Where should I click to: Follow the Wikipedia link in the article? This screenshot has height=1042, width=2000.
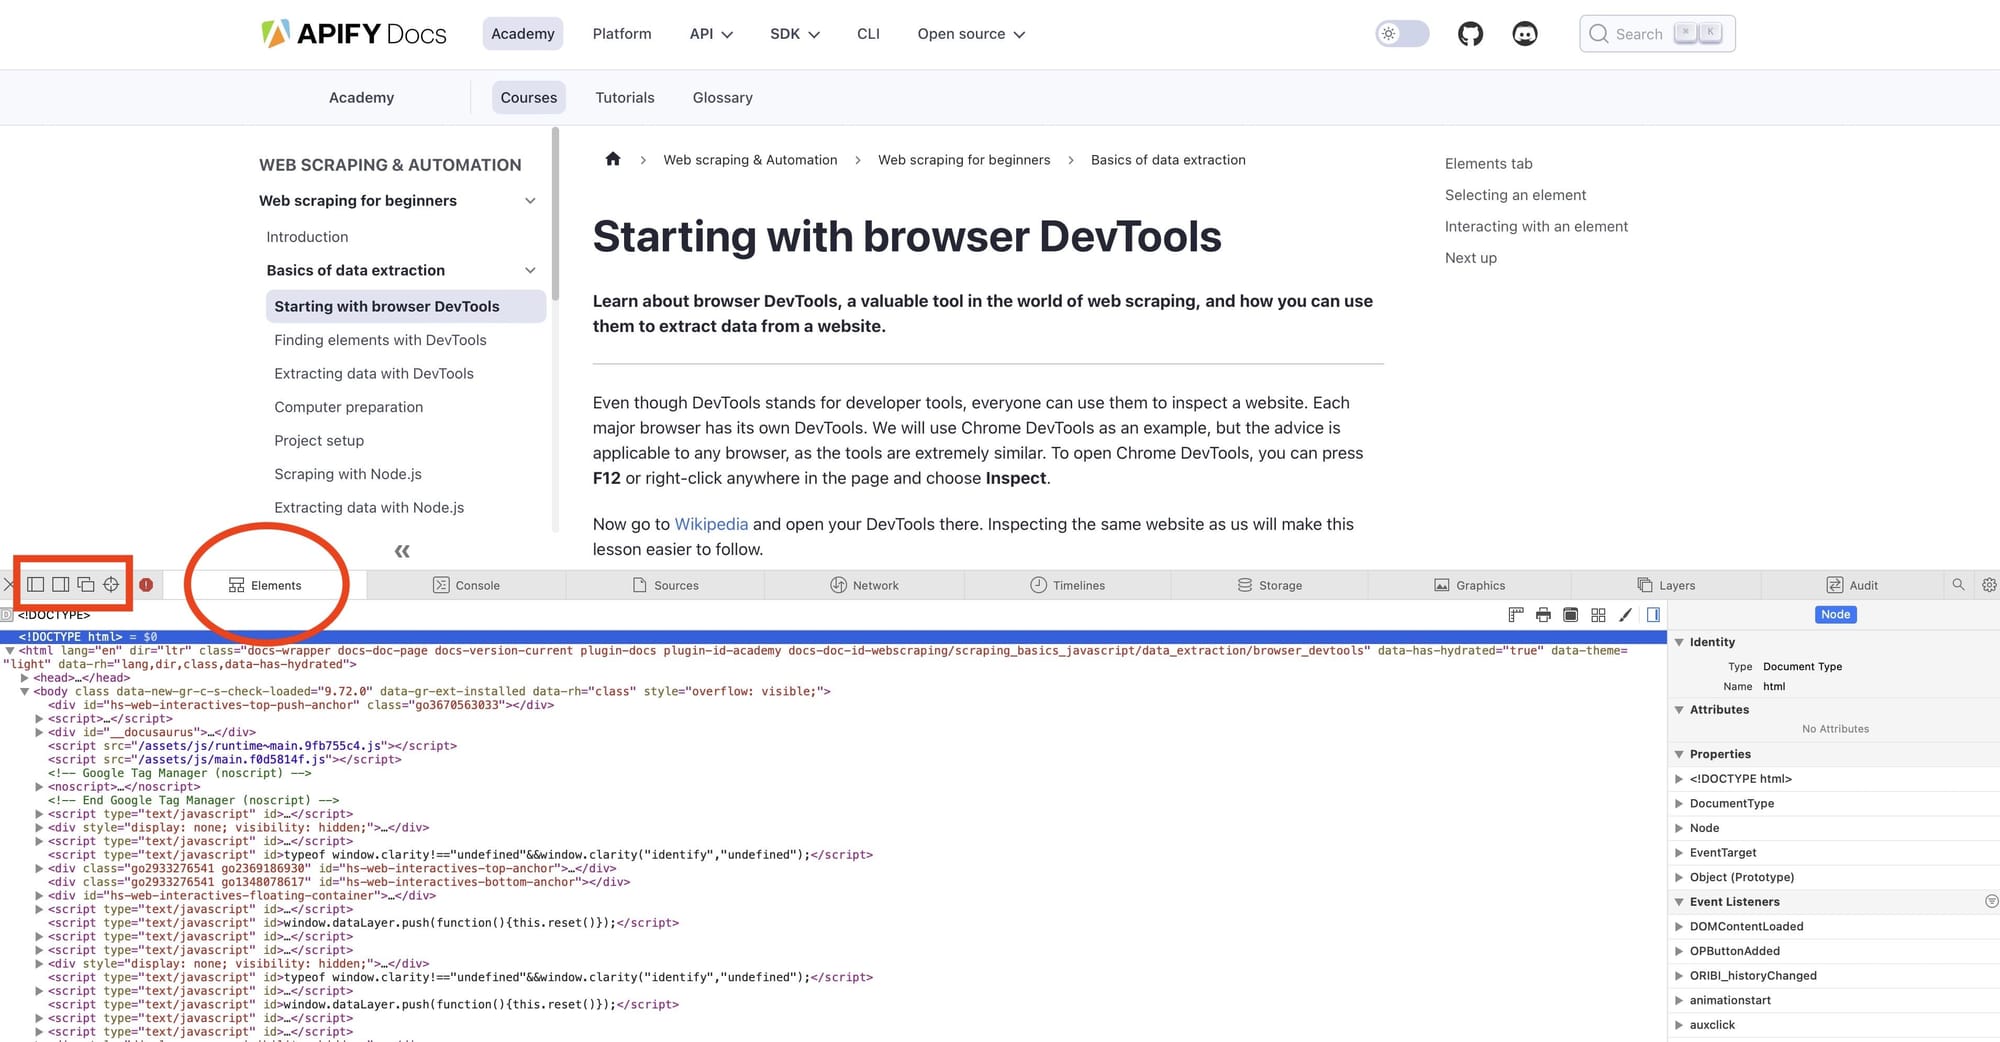coord(711,524)
